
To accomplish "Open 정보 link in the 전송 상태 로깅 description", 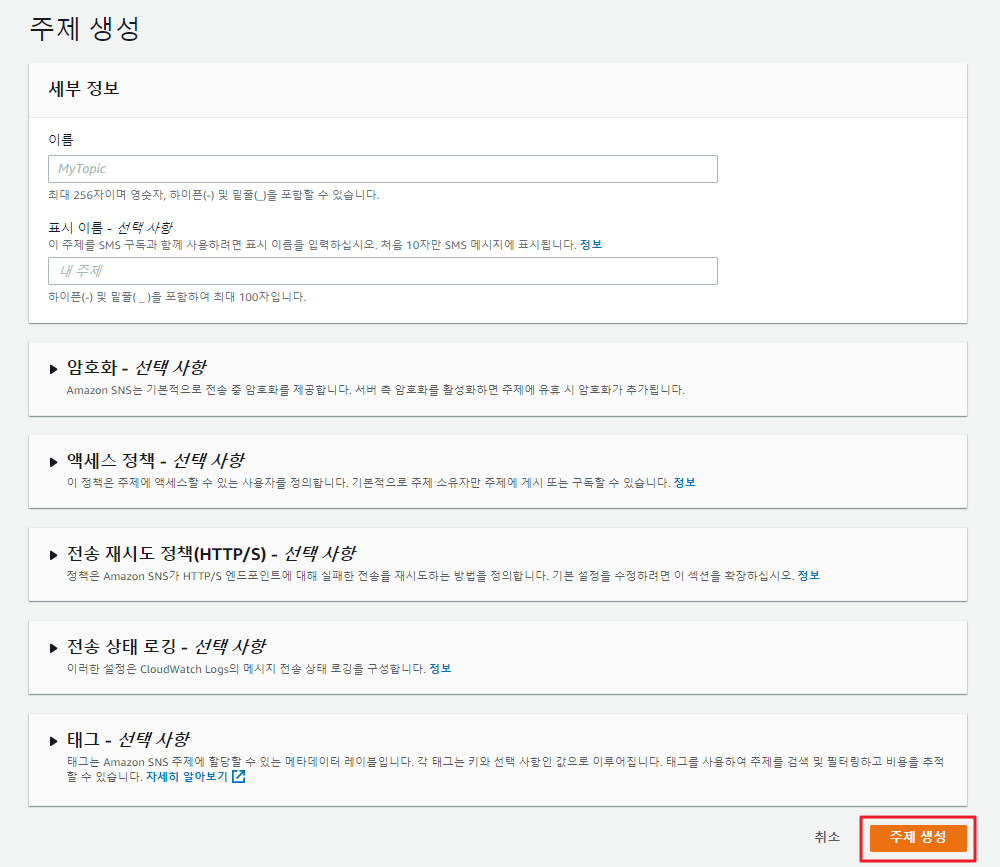I will pyautogui.click(x=440, y=668).
